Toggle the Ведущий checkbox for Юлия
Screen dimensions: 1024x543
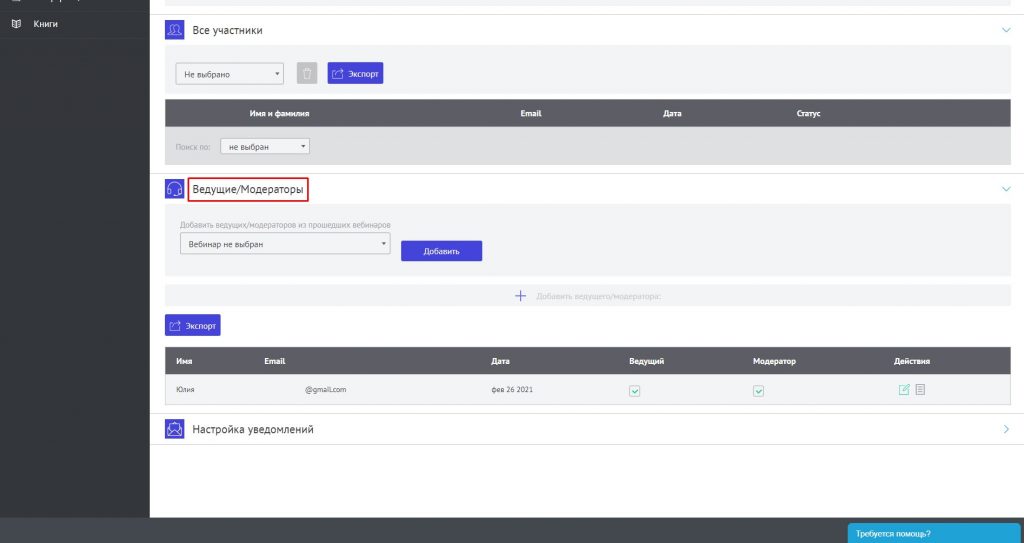[634, 391]
